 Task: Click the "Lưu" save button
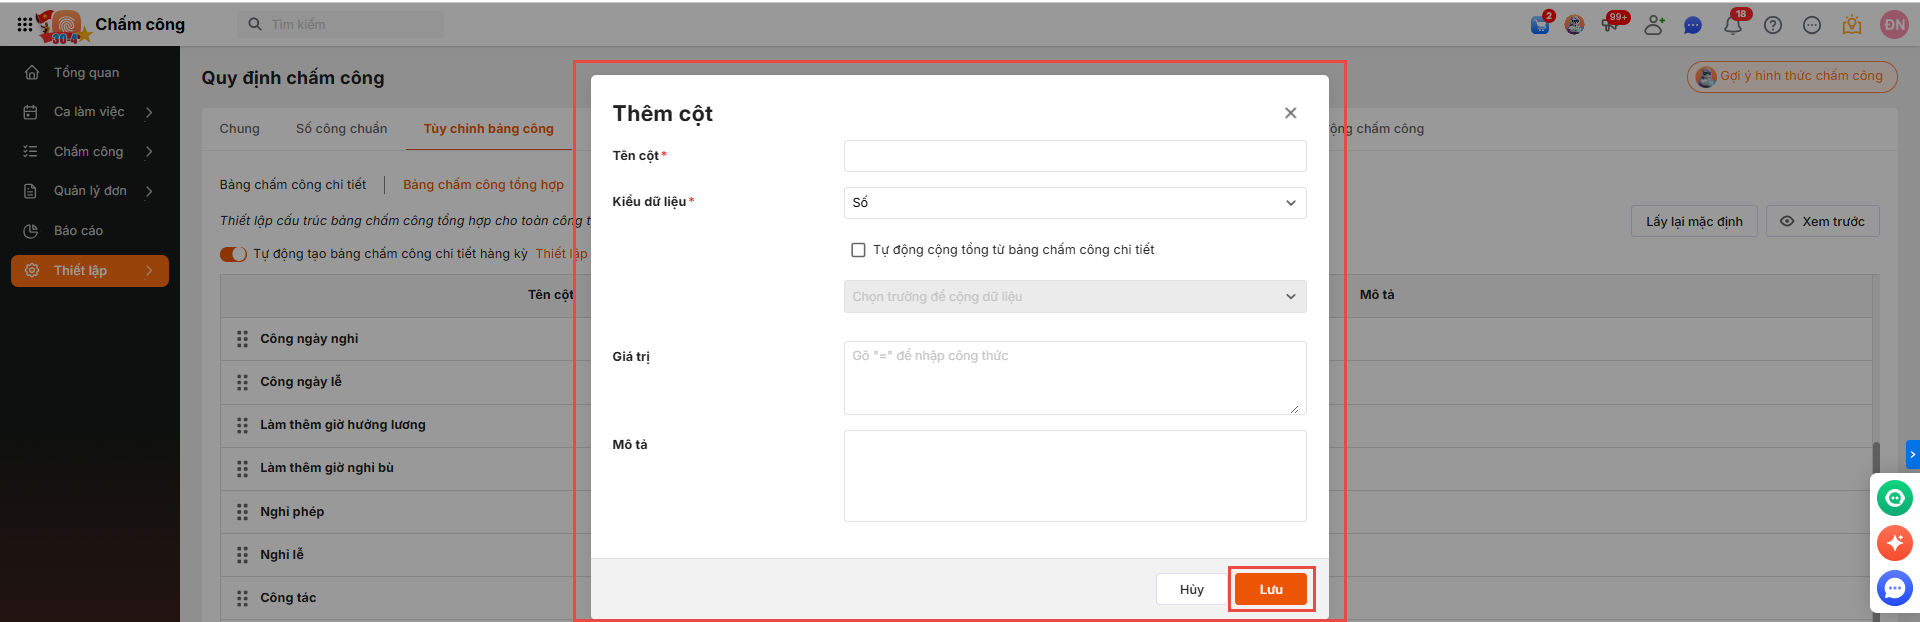pyautogui.click(x=1270, y=589)
